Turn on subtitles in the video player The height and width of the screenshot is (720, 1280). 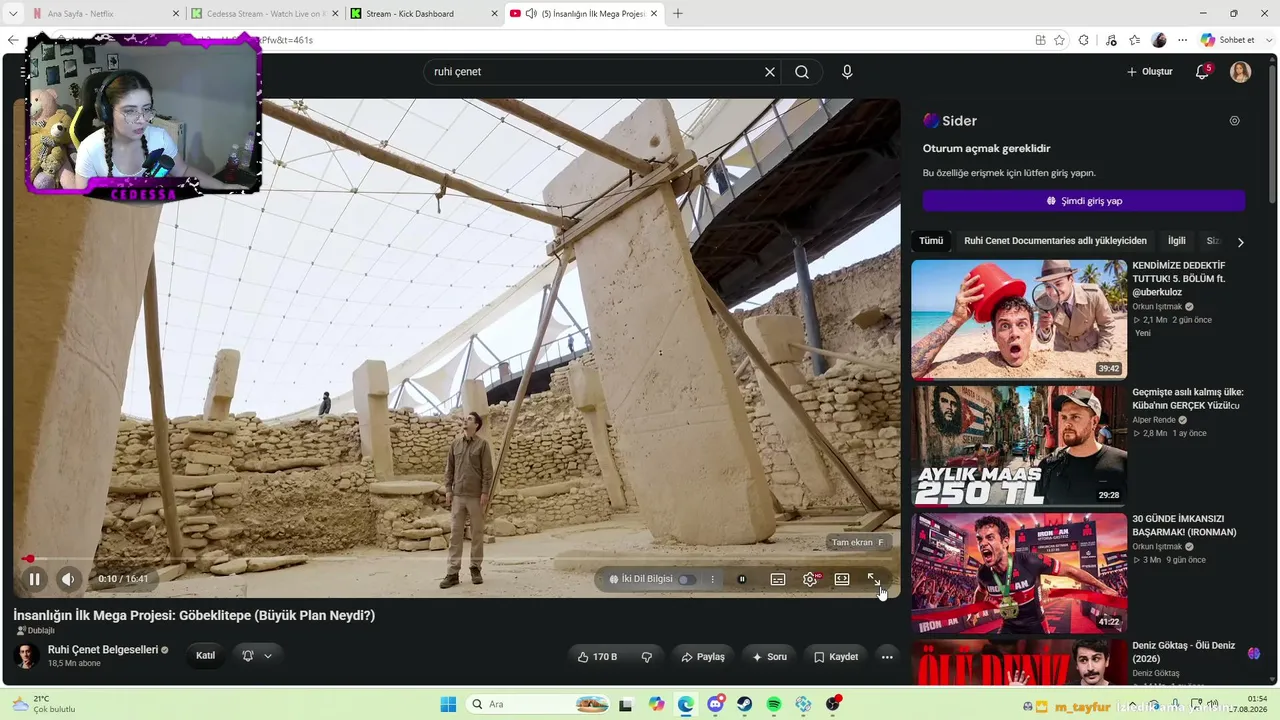778,579
